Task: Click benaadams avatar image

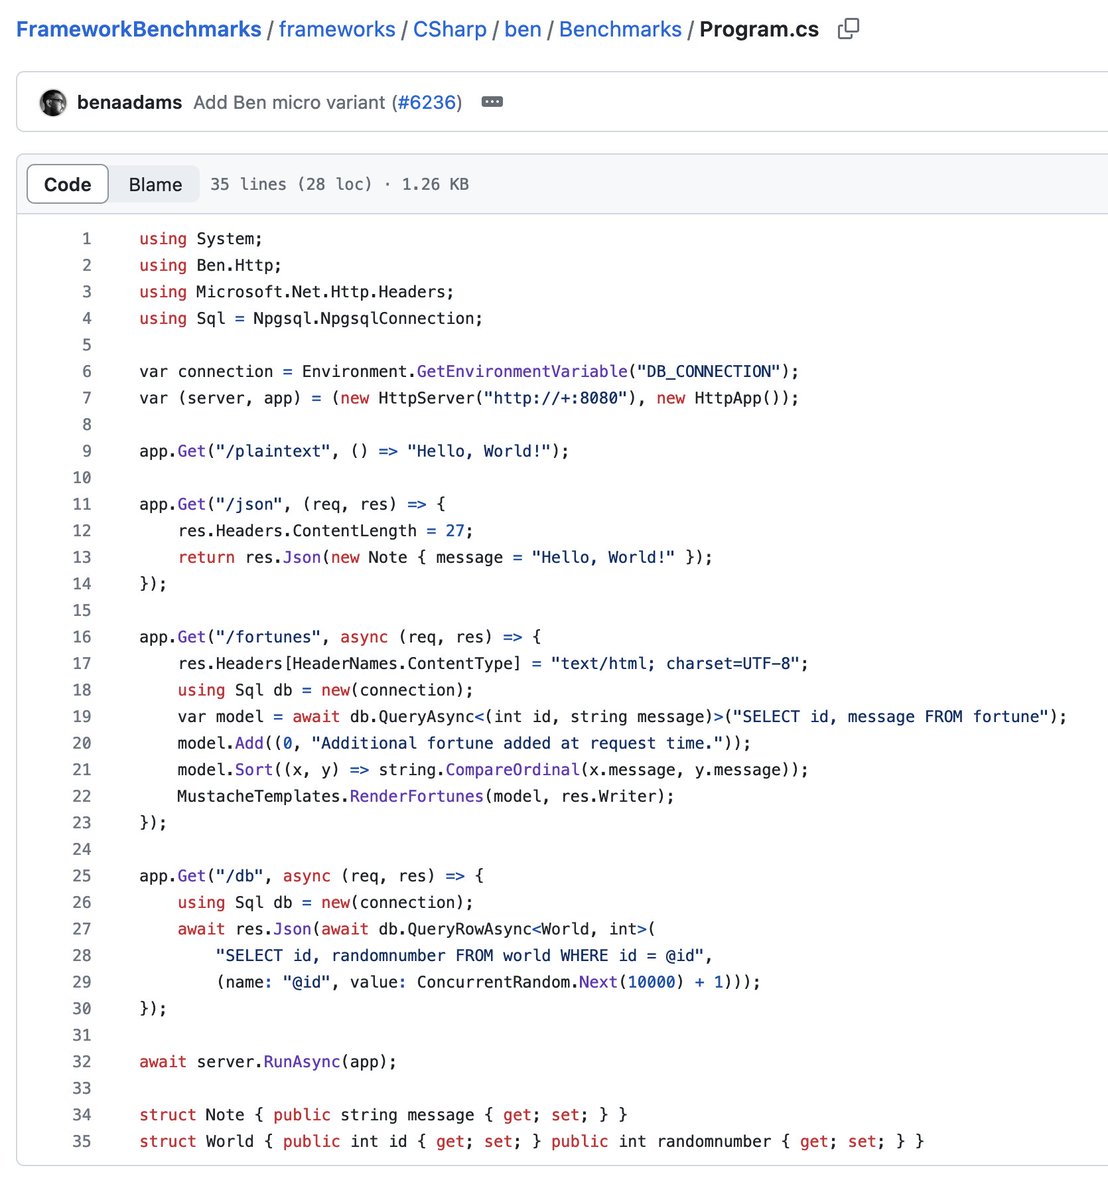Action: click(x=53, y=102)
